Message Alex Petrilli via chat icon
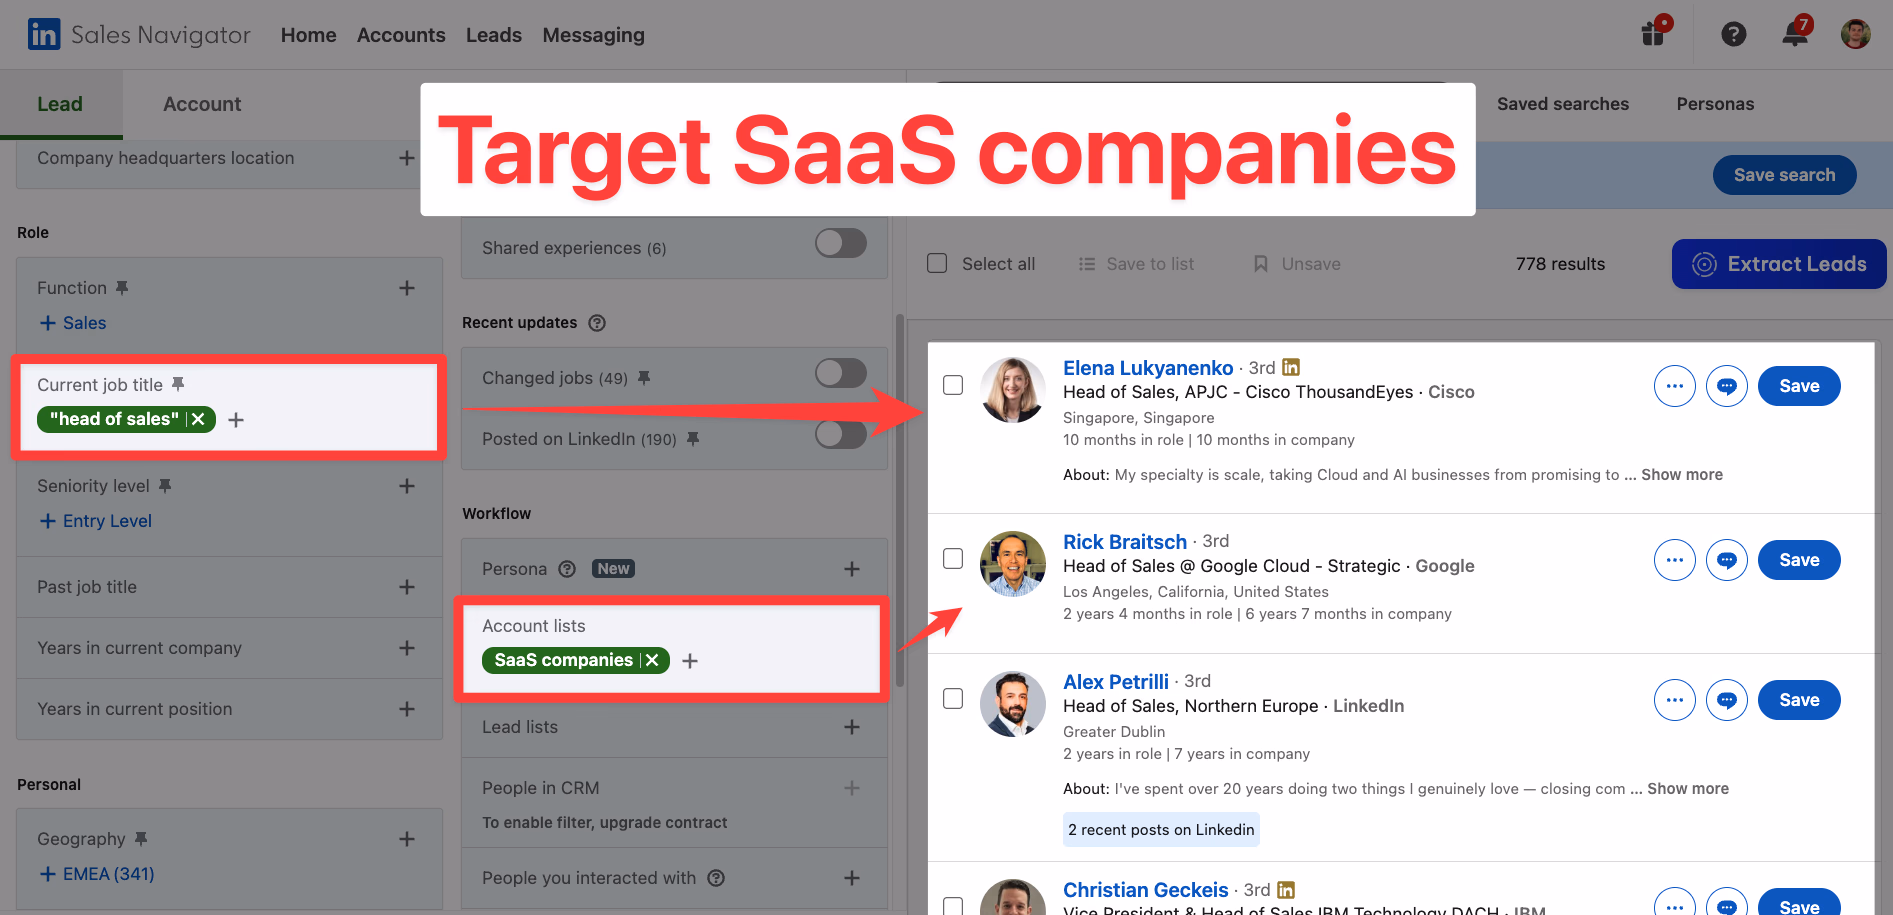 click(1727, 700)
